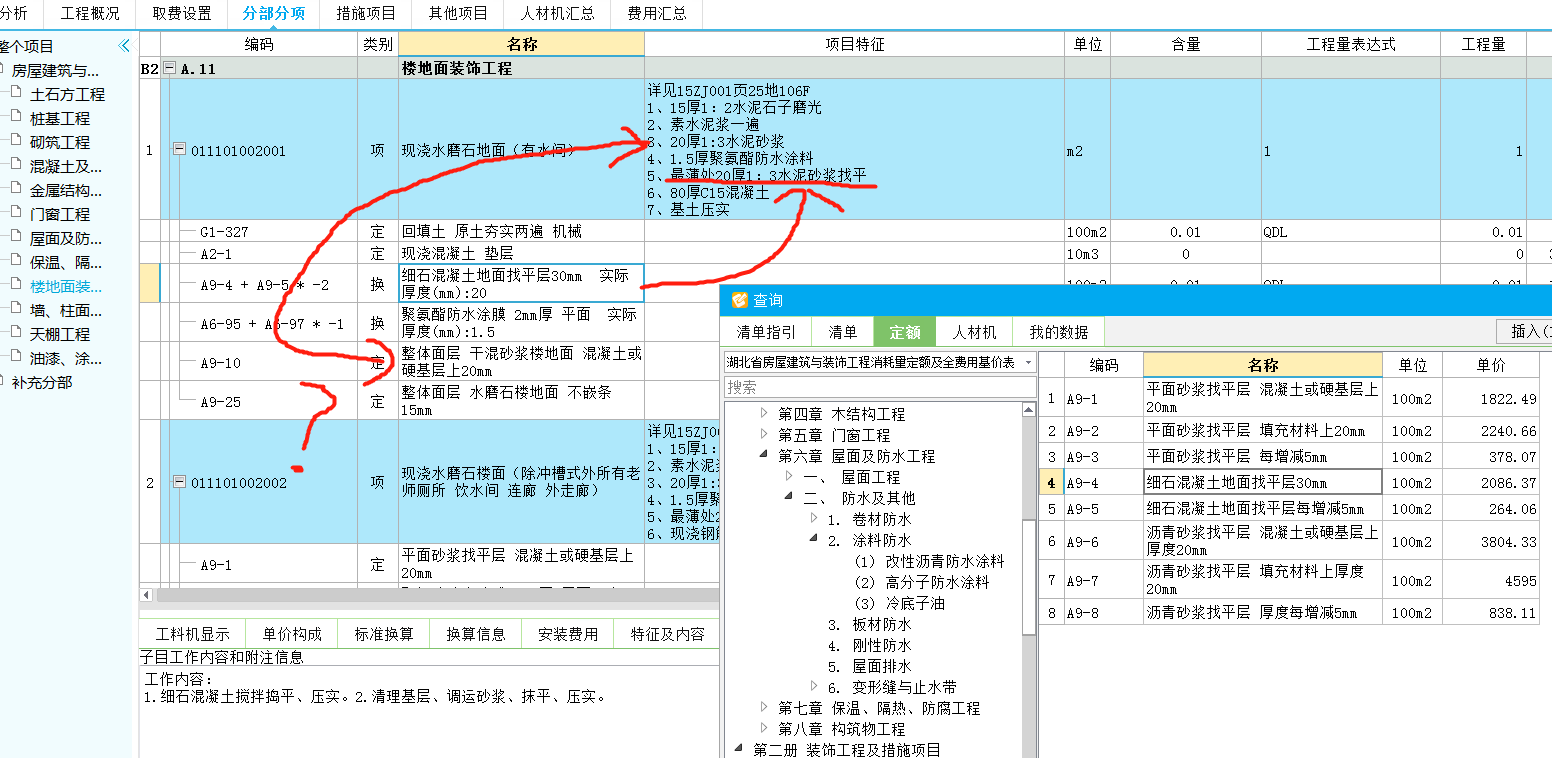Collapse 2. 涂料防水 node

(x=814, y=540)
